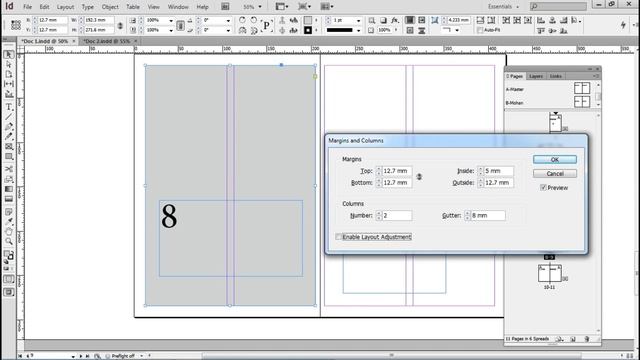Select the Type tool
This screenshot has height=360, width=640.
tap(9, 107)
